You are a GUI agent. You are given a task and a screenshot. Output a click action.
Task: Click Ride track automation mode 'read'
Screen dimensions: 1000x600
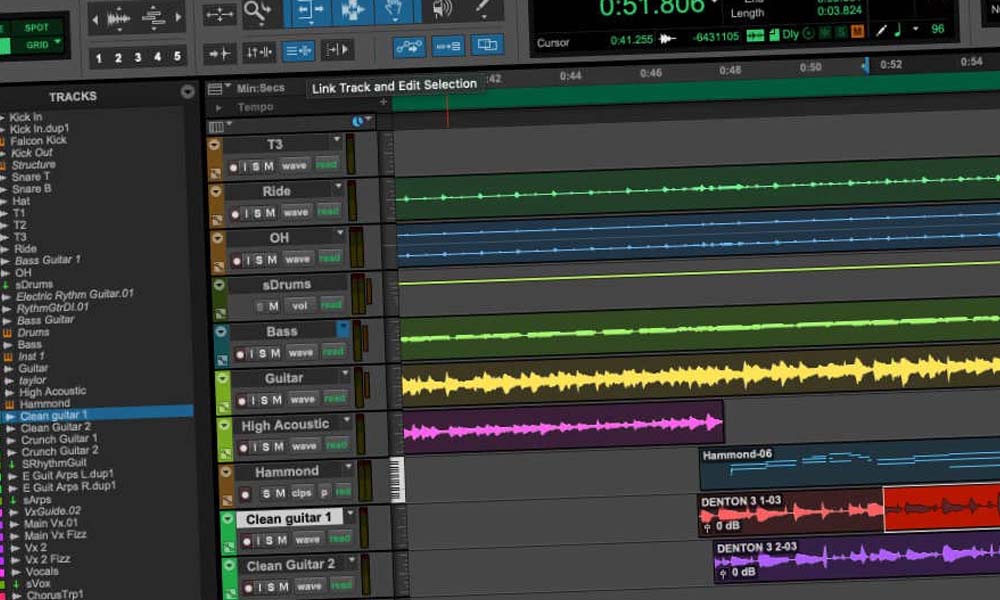pos(328,211)
